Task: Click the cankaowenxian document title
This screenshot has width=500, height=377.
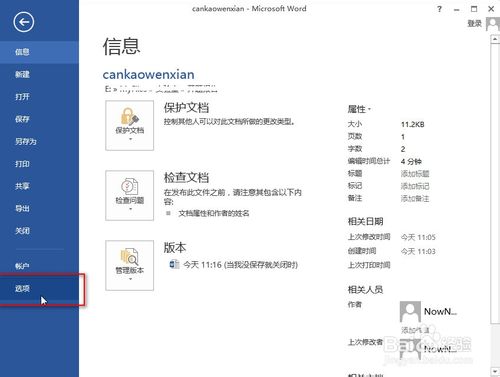Action: (149, 74)
